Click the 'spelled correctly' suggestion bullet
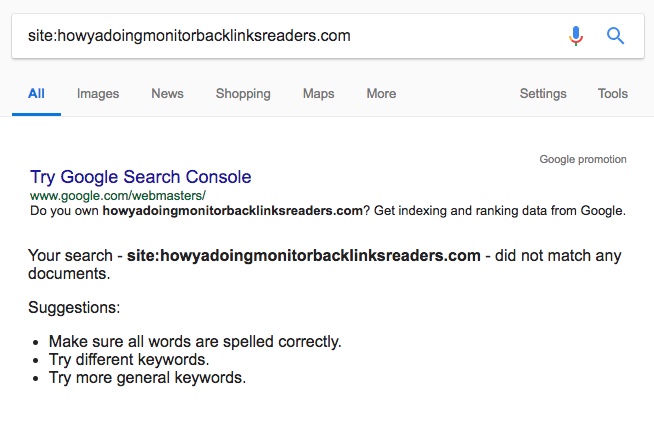This screenshot has height=435, width=654. (x=195, y=341)
